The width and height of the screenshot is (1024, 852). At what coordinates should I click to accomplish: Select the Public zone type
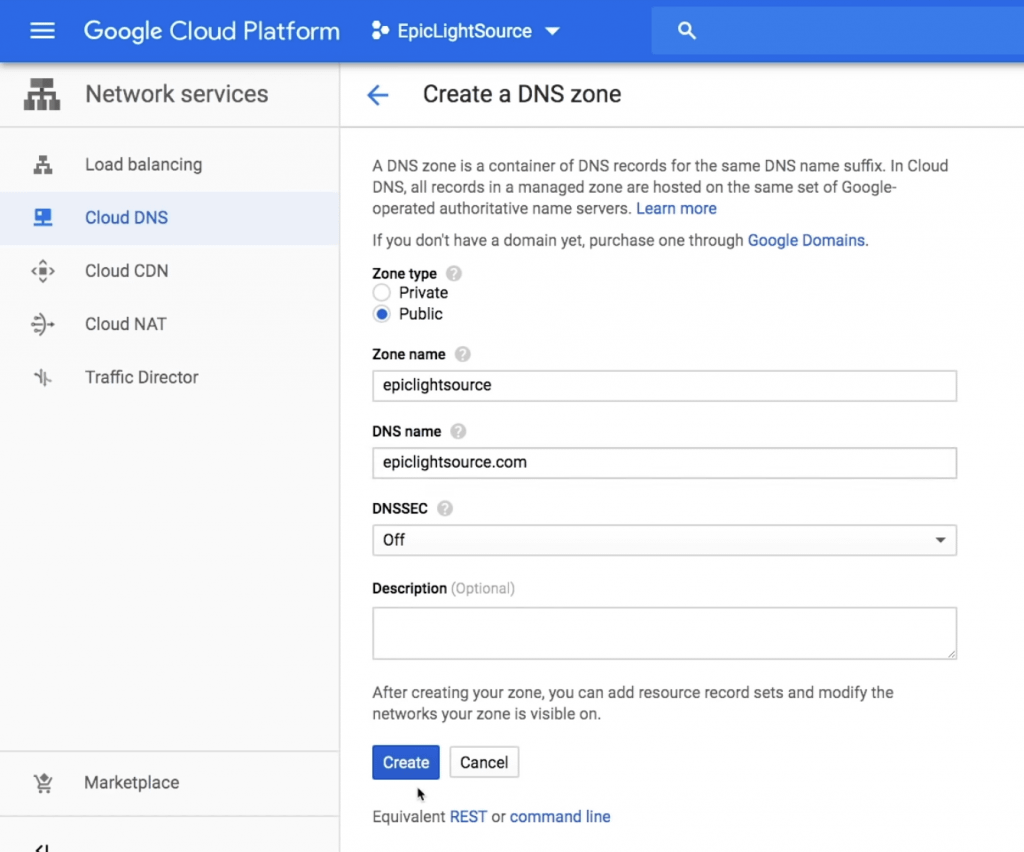(381, 314)
